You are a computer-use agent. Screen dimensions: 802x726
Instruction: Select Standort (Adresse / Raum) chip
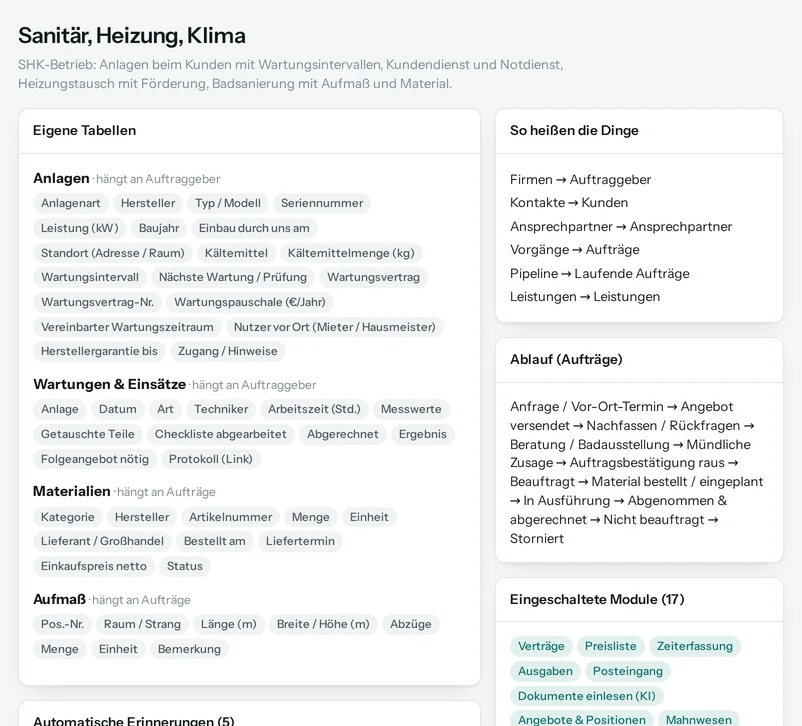click(x=113, y=253)
